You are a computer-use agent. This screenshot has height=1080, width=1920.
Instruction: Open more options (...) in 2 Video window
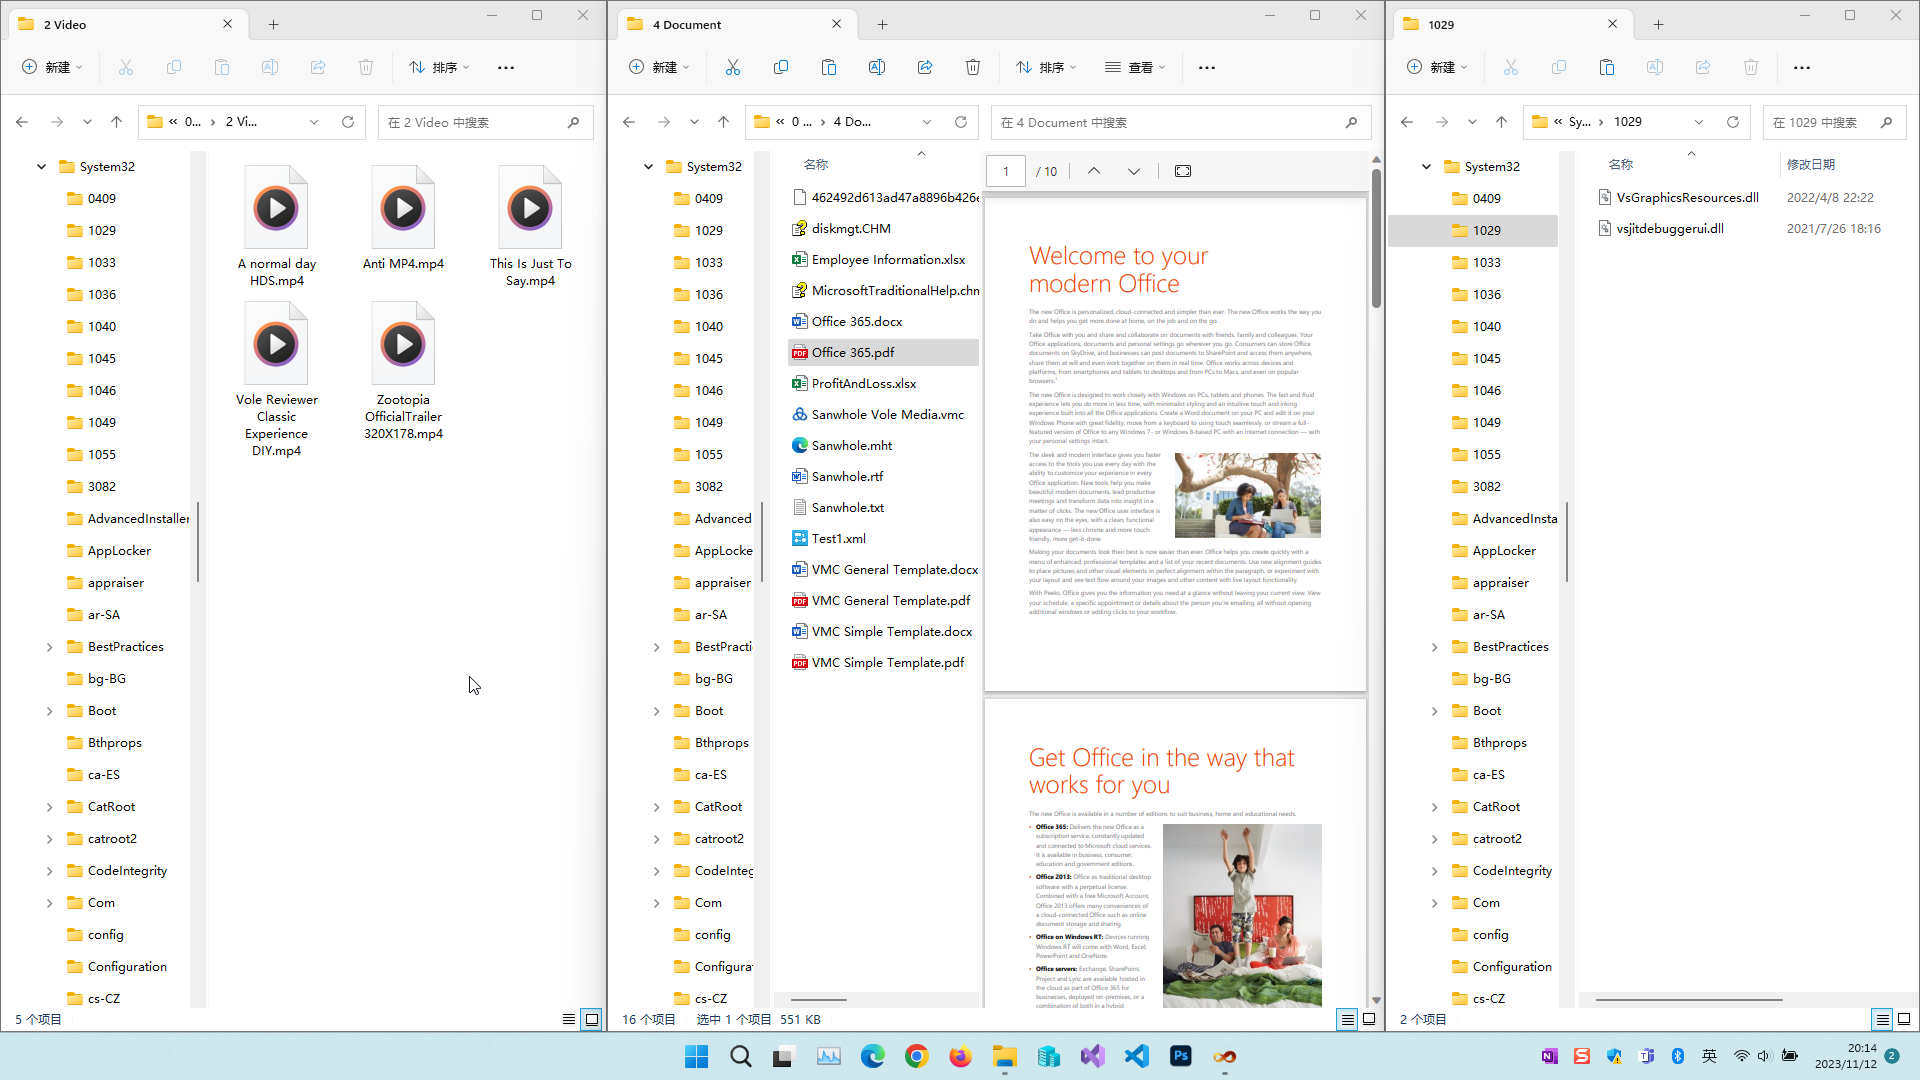[506, 67]
